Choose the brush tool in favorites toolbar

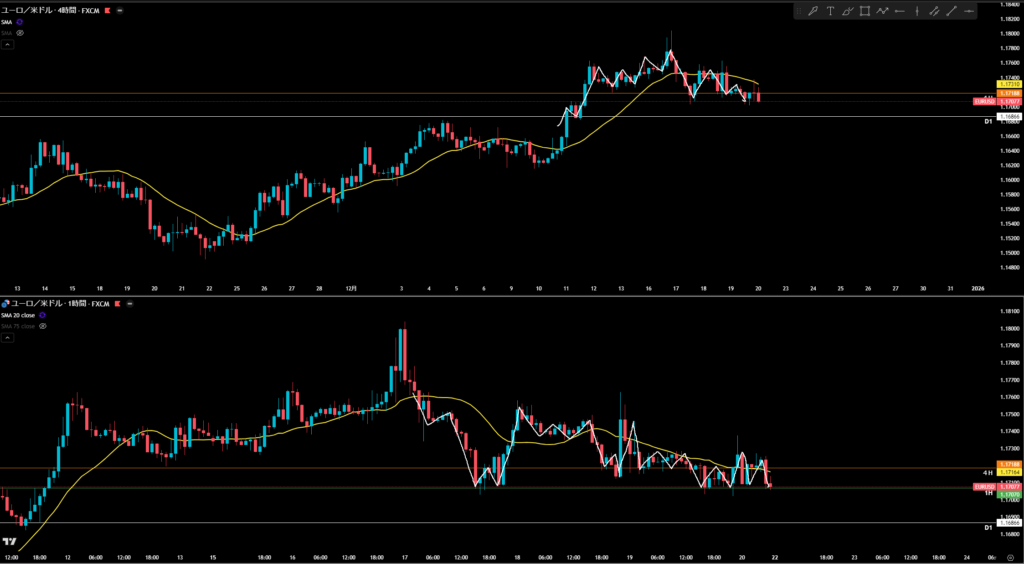tap(848, 11)
